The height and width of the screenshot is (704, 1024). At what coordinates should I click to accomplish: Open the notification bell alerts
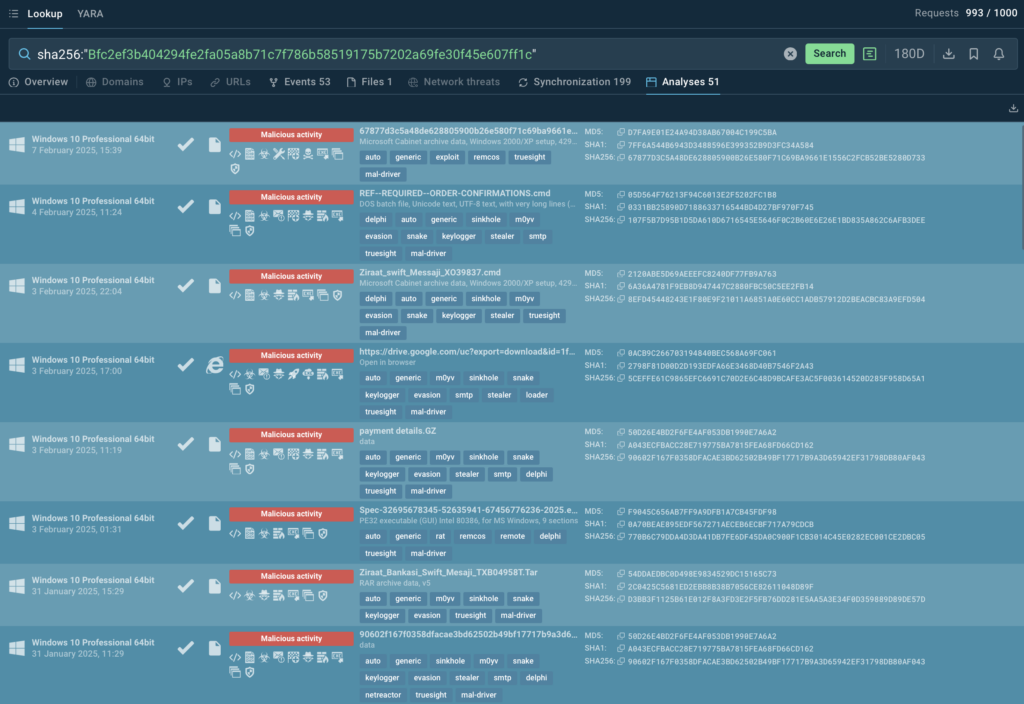[998, 54]
